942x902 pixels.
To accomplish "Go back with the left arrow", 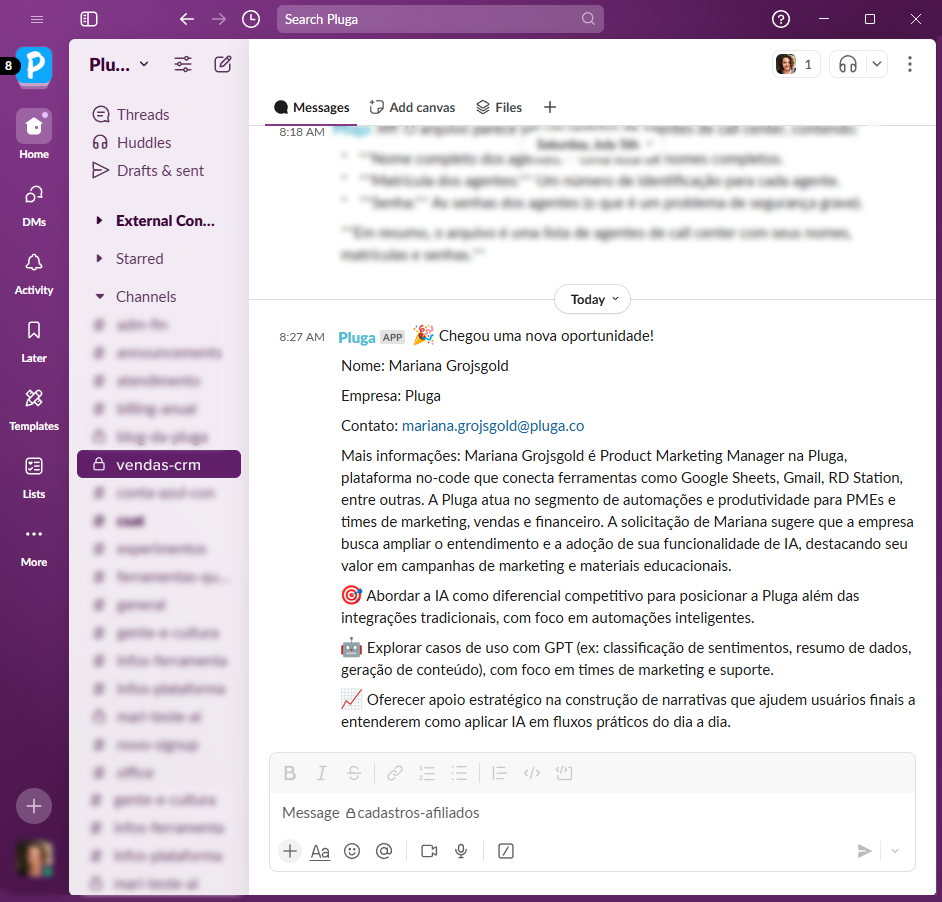I will [x=187, y=19].
